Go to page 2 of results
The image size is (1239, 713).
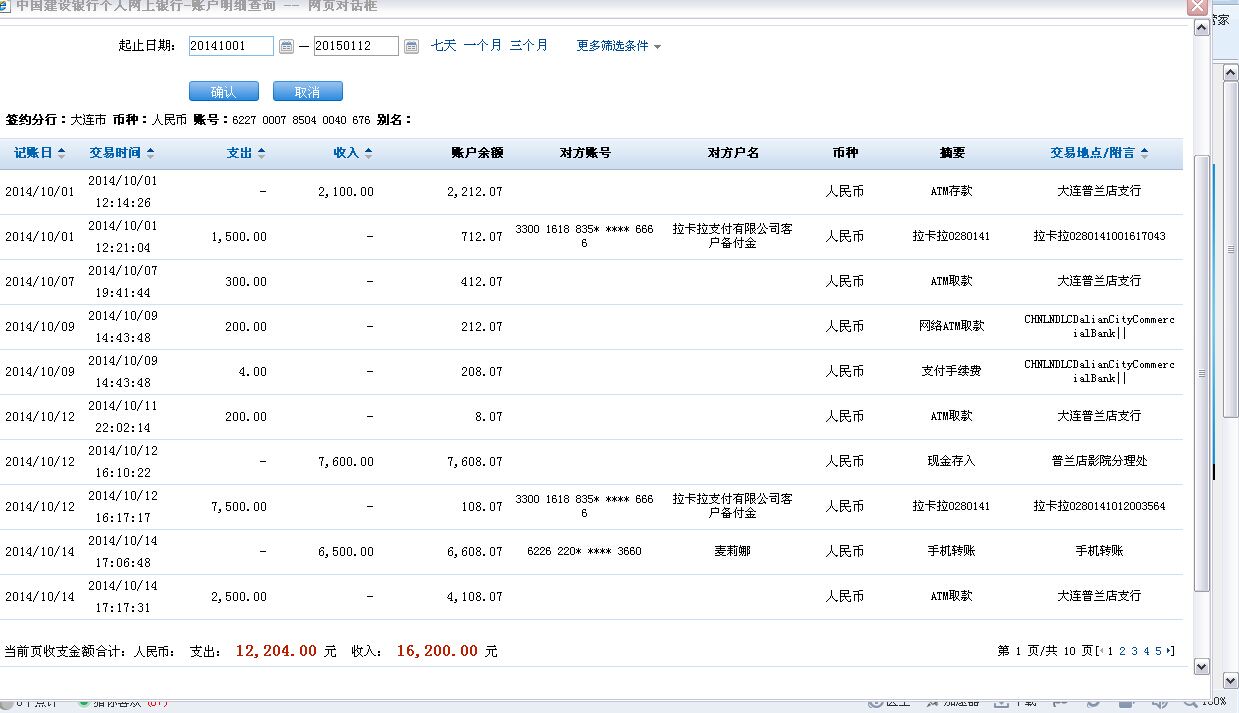click(x=1122, y=651)
